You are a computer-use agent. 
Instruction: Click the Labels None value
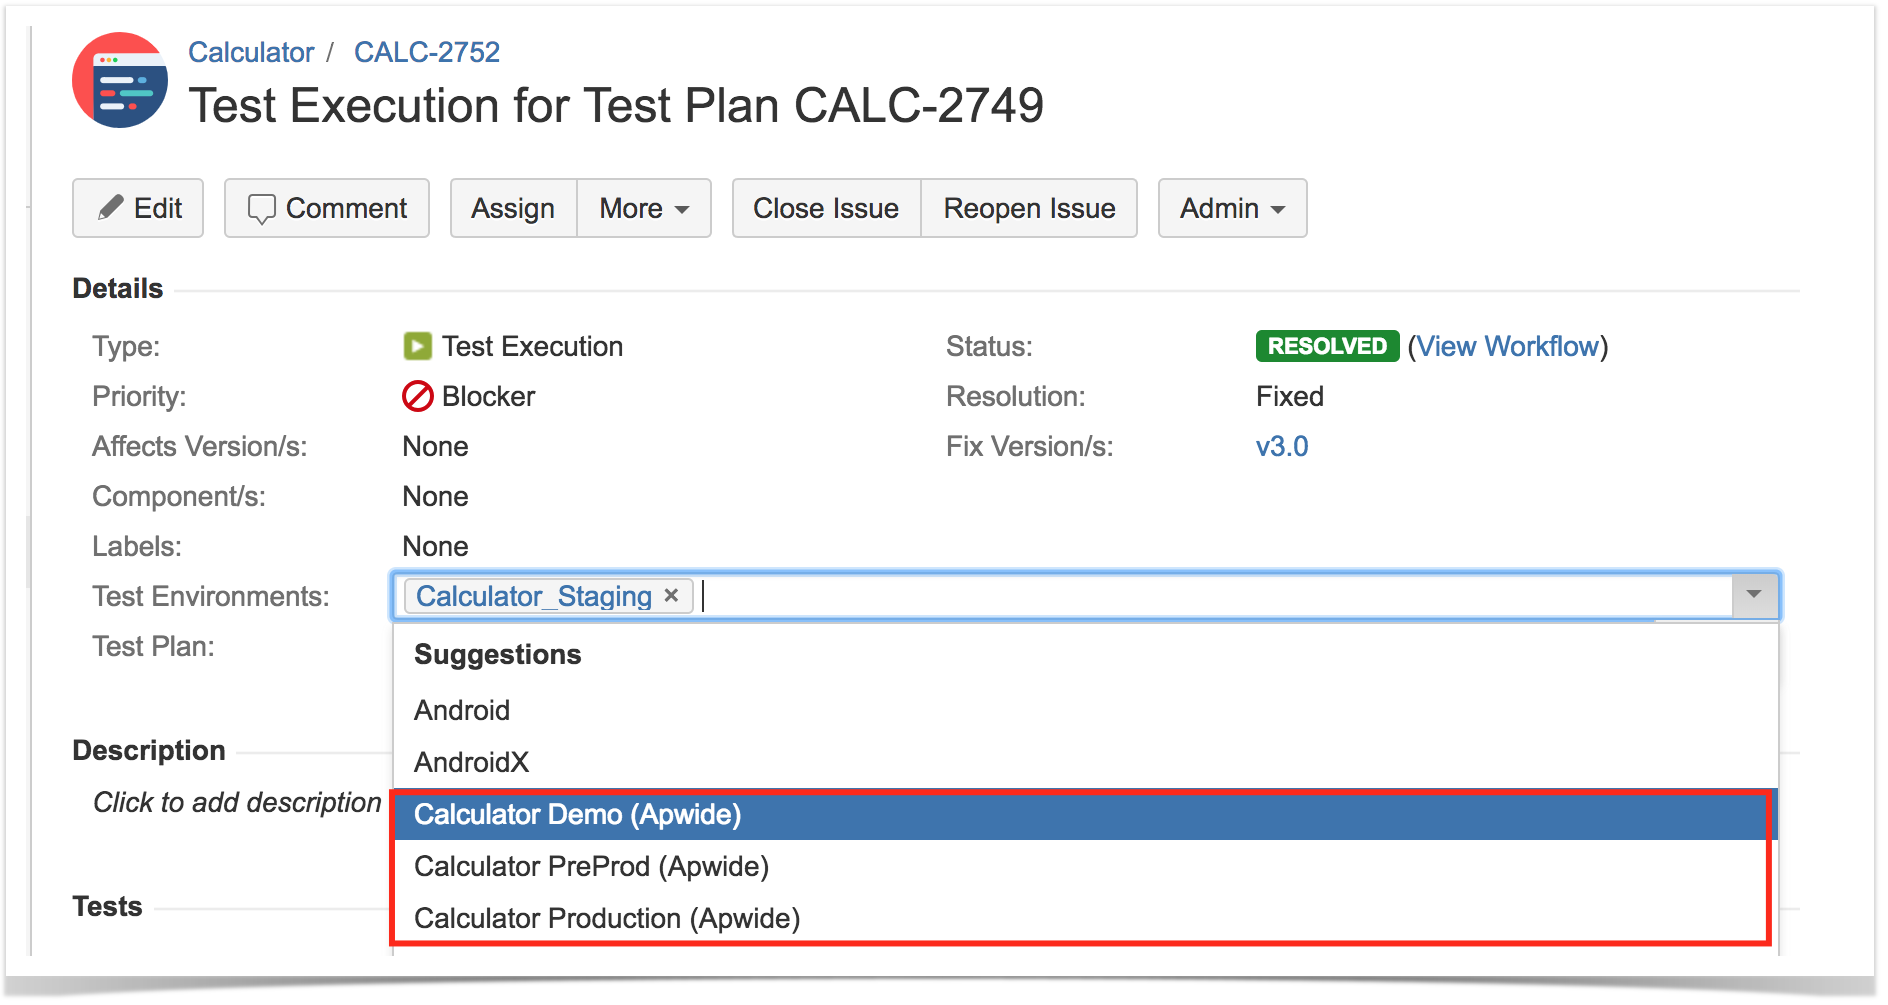click(x=436, y=546)
